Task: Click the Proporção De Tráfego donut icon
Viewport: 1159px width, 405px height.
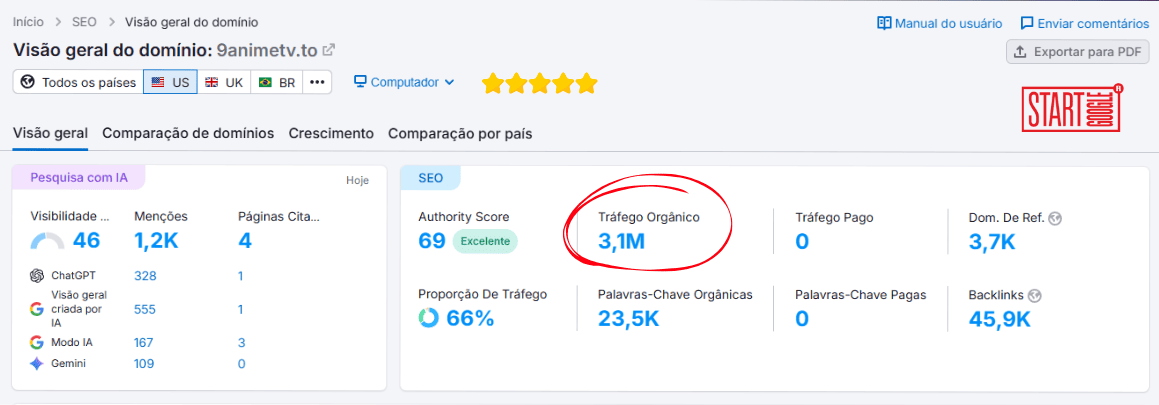Action: [429, 319]
